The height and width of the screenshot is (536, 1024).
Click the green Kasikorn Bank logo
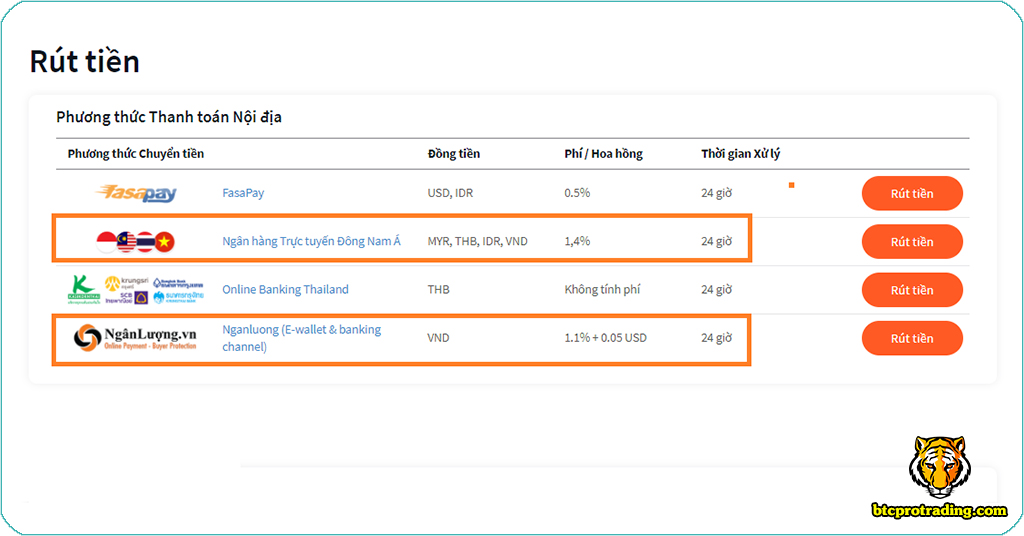[x=83, y=289]
